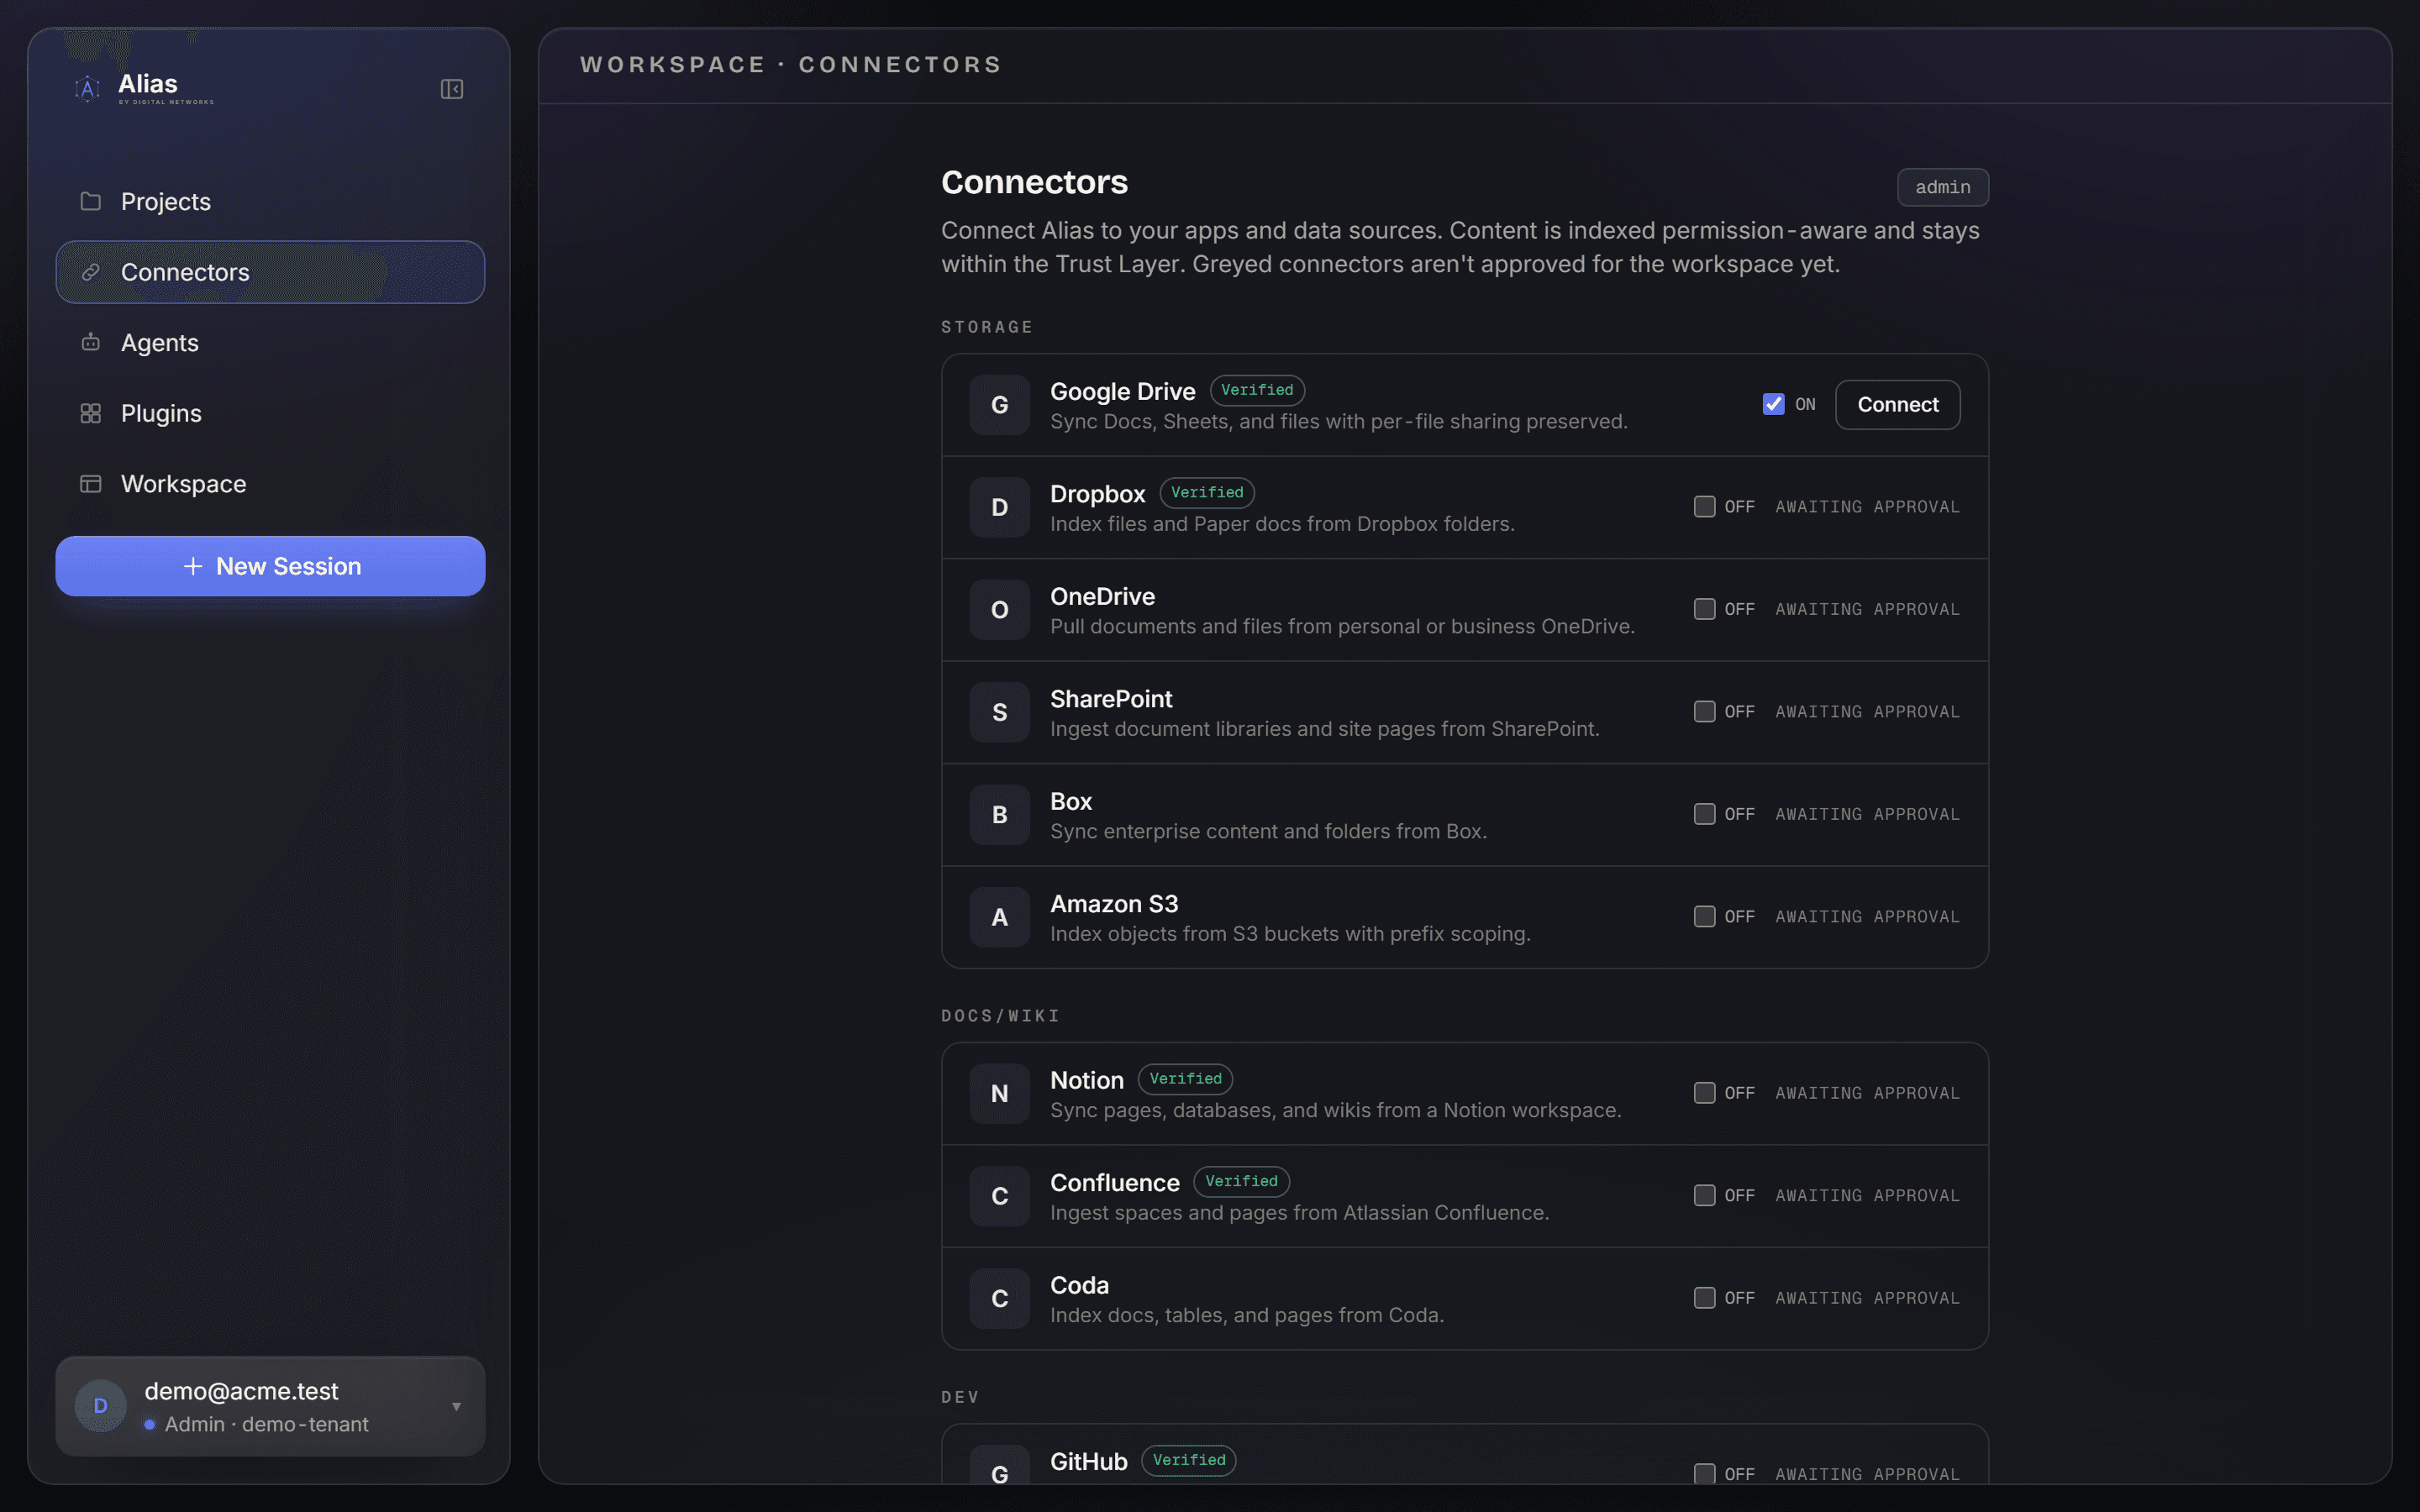Click the Coda C tile
This screenshot has width=2420, height=1512.
point(999,1299)
